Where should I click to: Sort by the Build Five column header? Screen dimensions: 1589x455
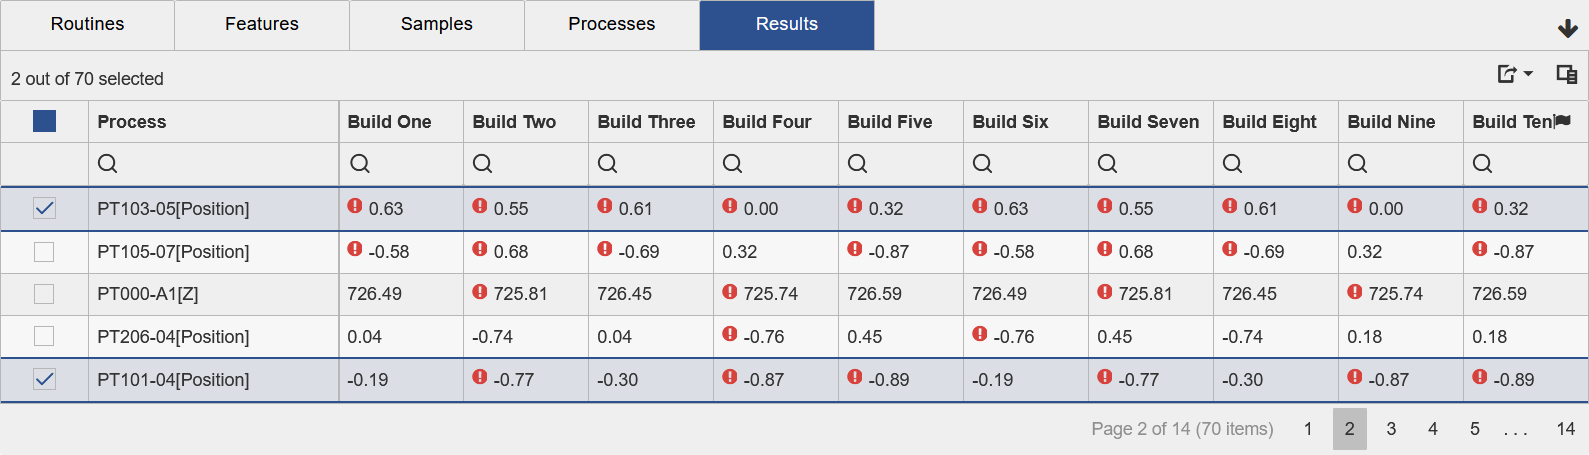click(889, 122)
